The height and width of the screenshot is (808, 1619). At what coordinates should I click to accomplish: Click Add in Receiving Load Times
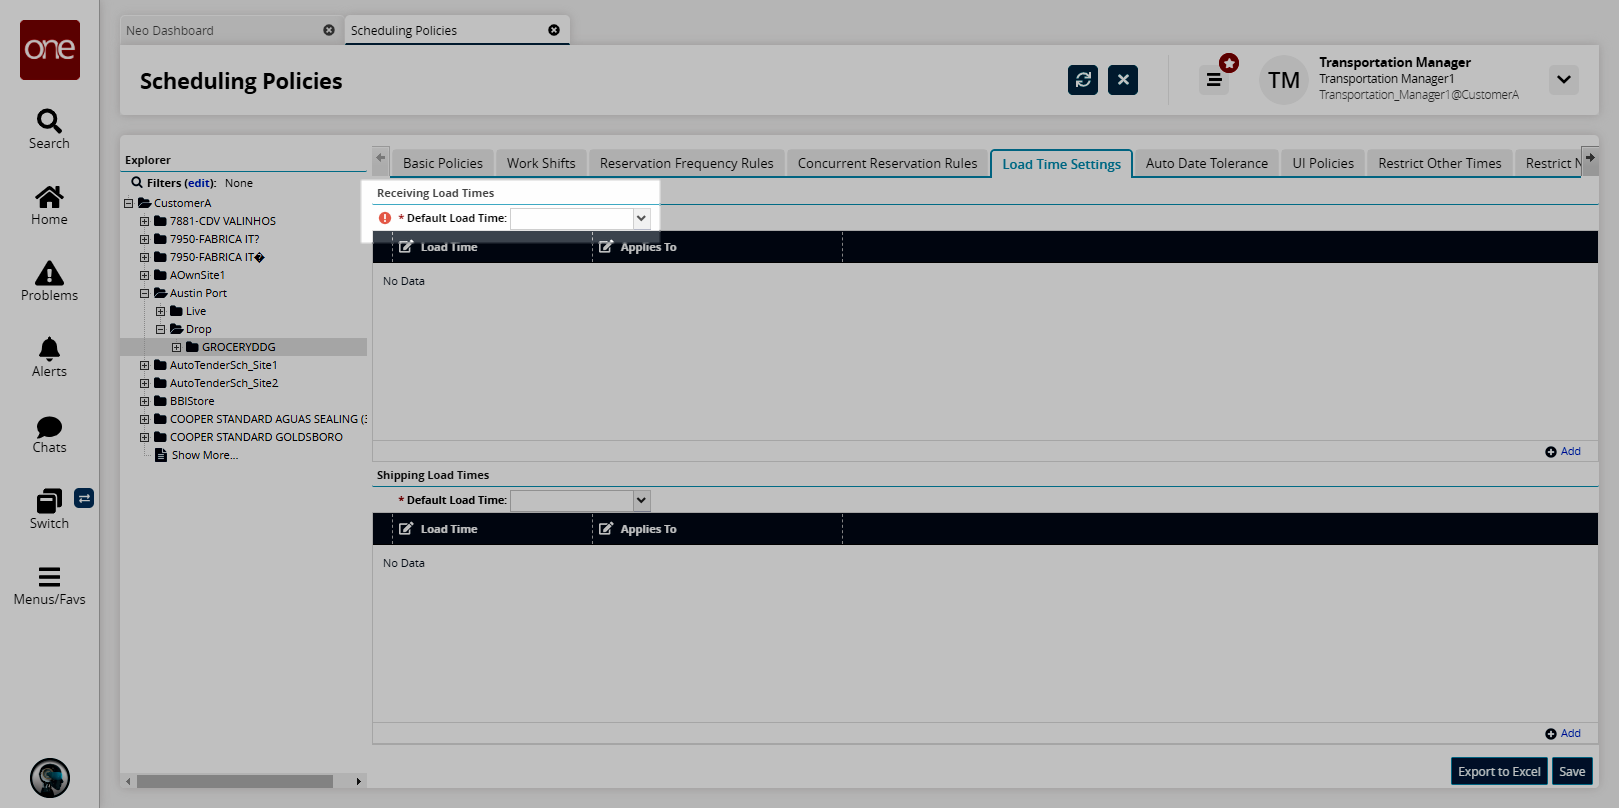coord(1563,451)
